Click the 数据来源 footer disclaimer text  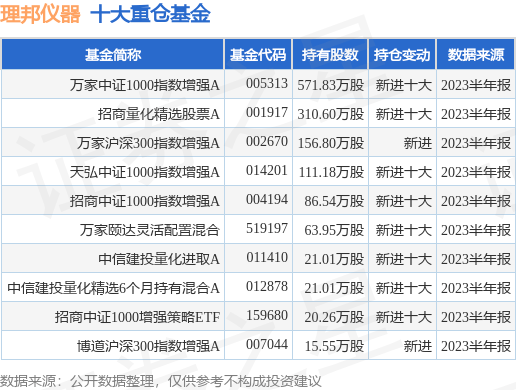point(161,381)
